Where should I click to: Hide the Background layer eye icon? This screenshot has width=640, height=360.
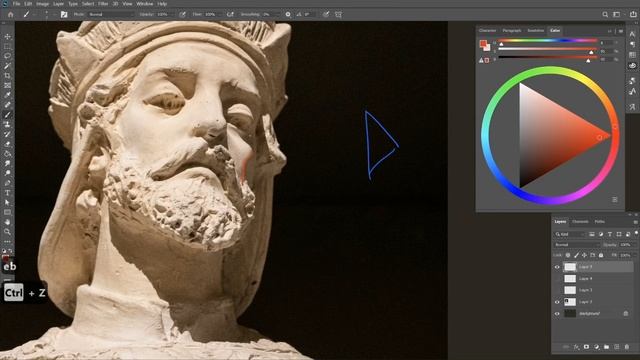point(557,314)
